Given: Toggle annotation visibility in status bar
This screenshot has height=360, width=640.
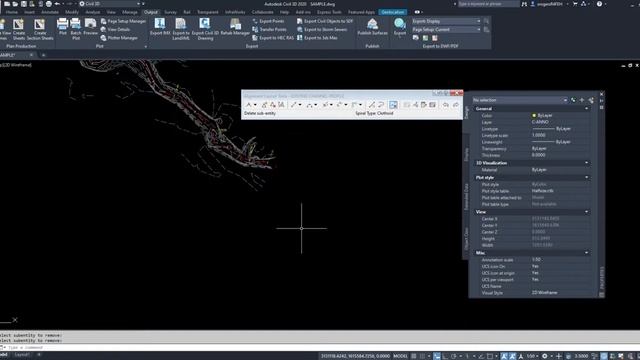Looking at the screenshot, I should 504,356.
